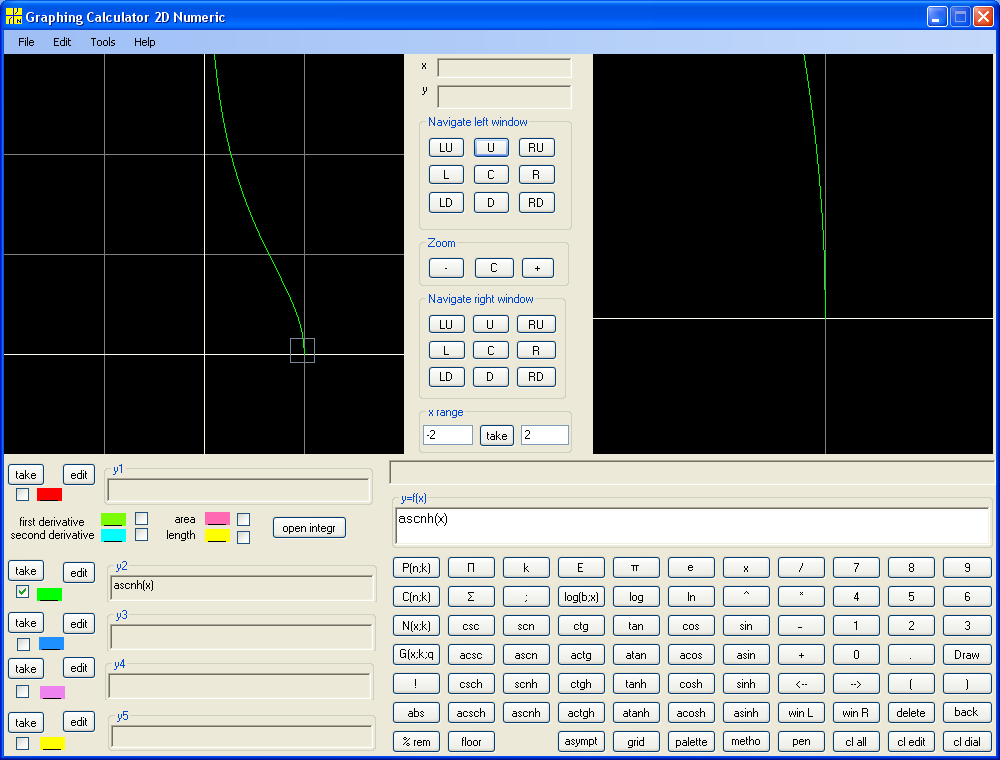Screen dimensions: 1000x760
Task: Click the pink area color swatch
Action: [217, 518]
